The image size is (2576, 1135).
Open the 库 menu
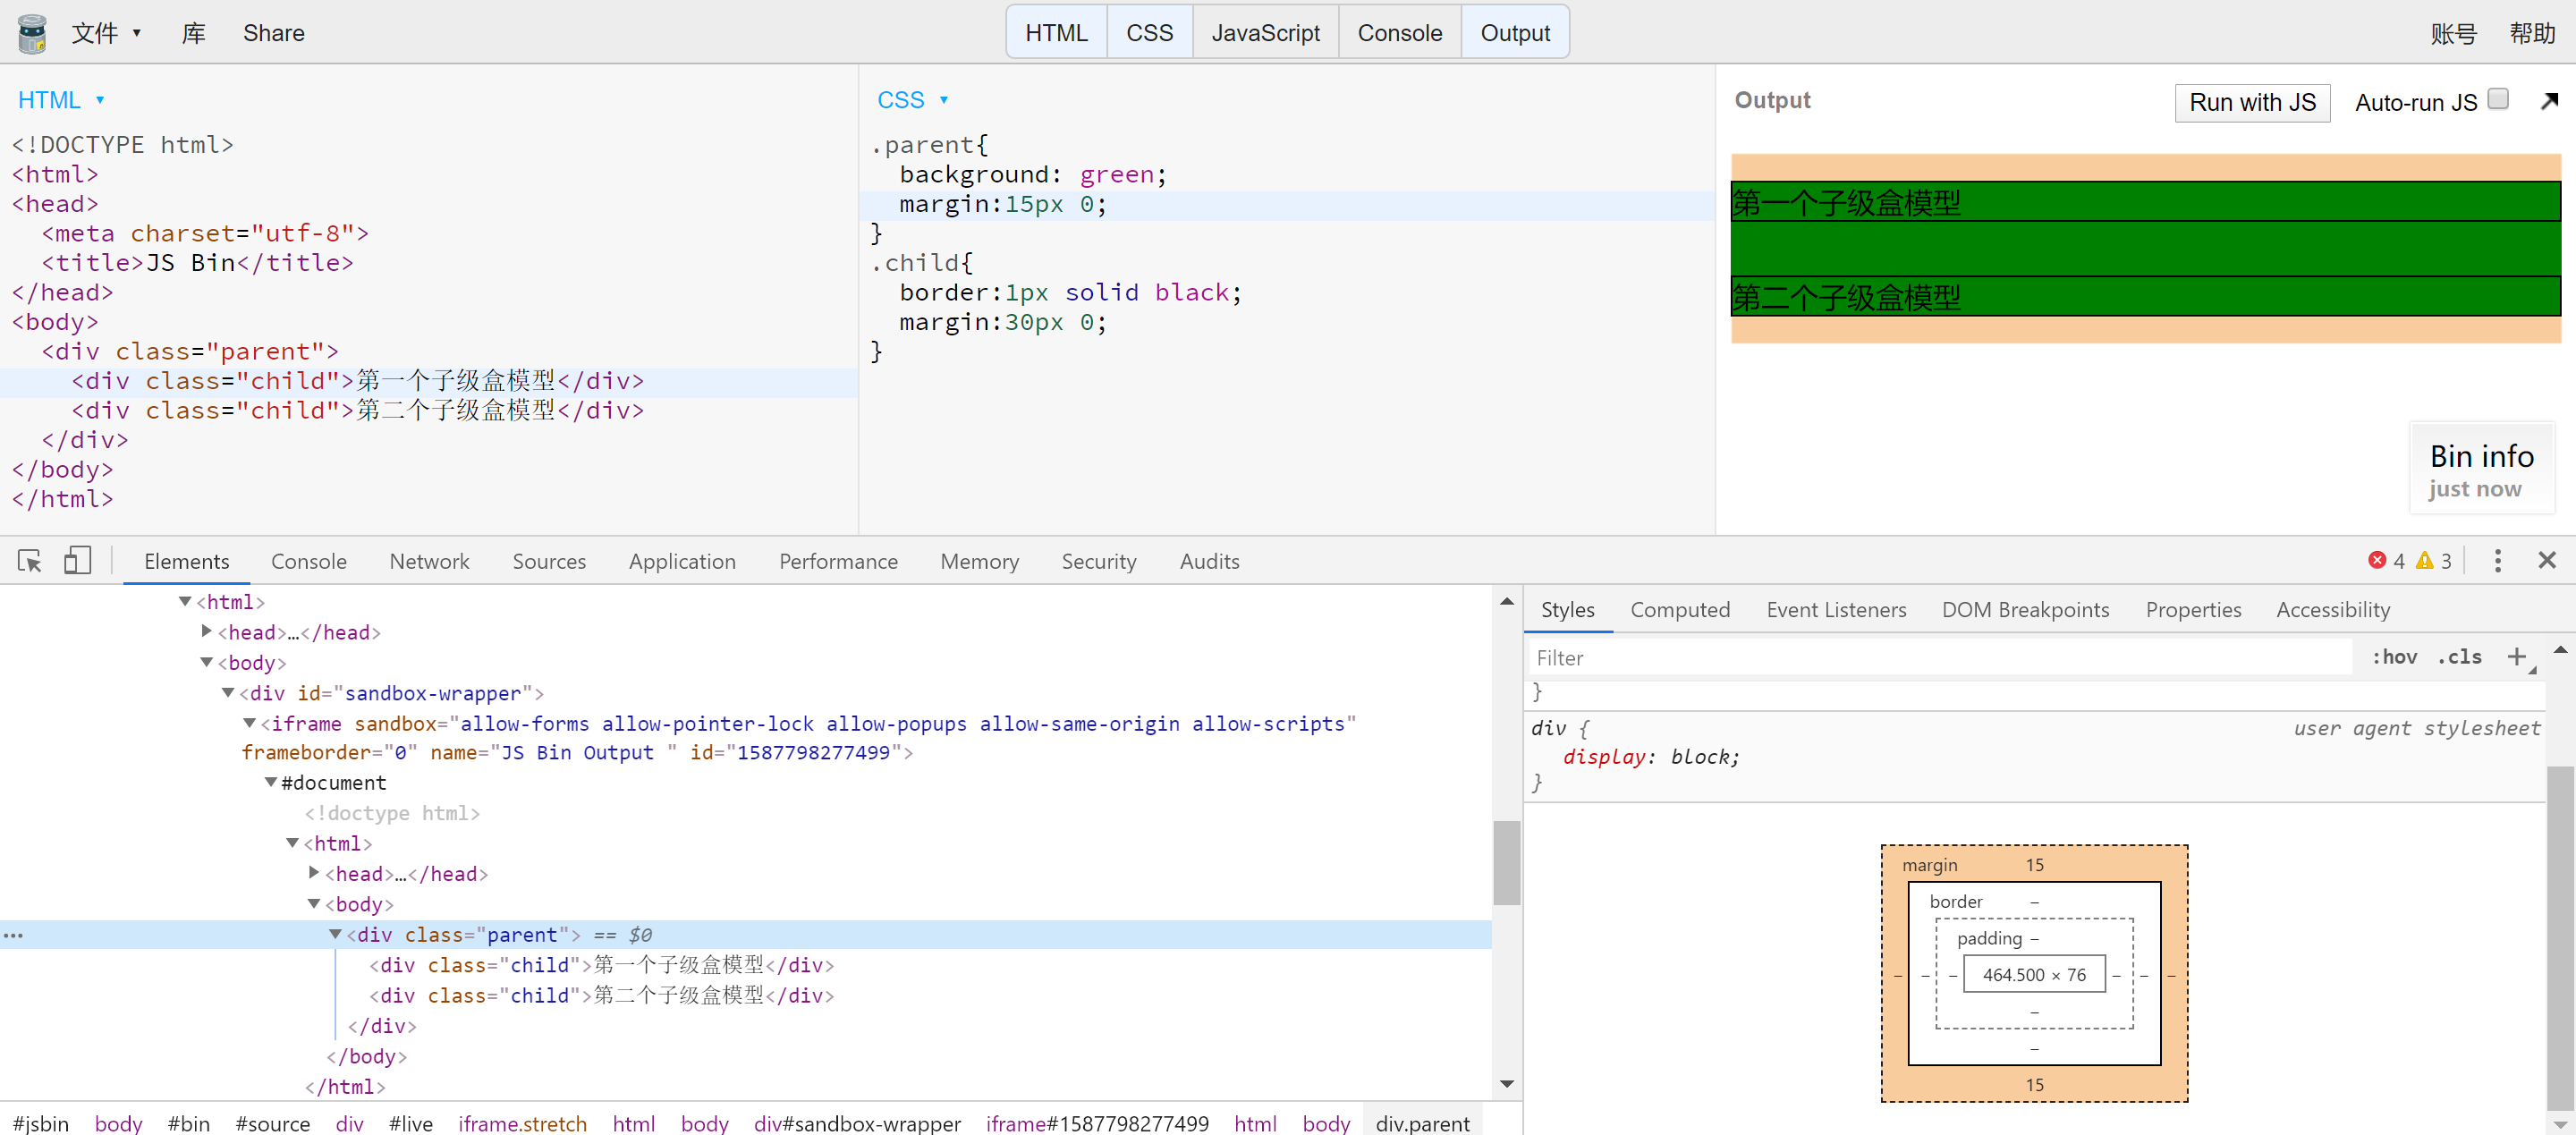pos(193,33)
